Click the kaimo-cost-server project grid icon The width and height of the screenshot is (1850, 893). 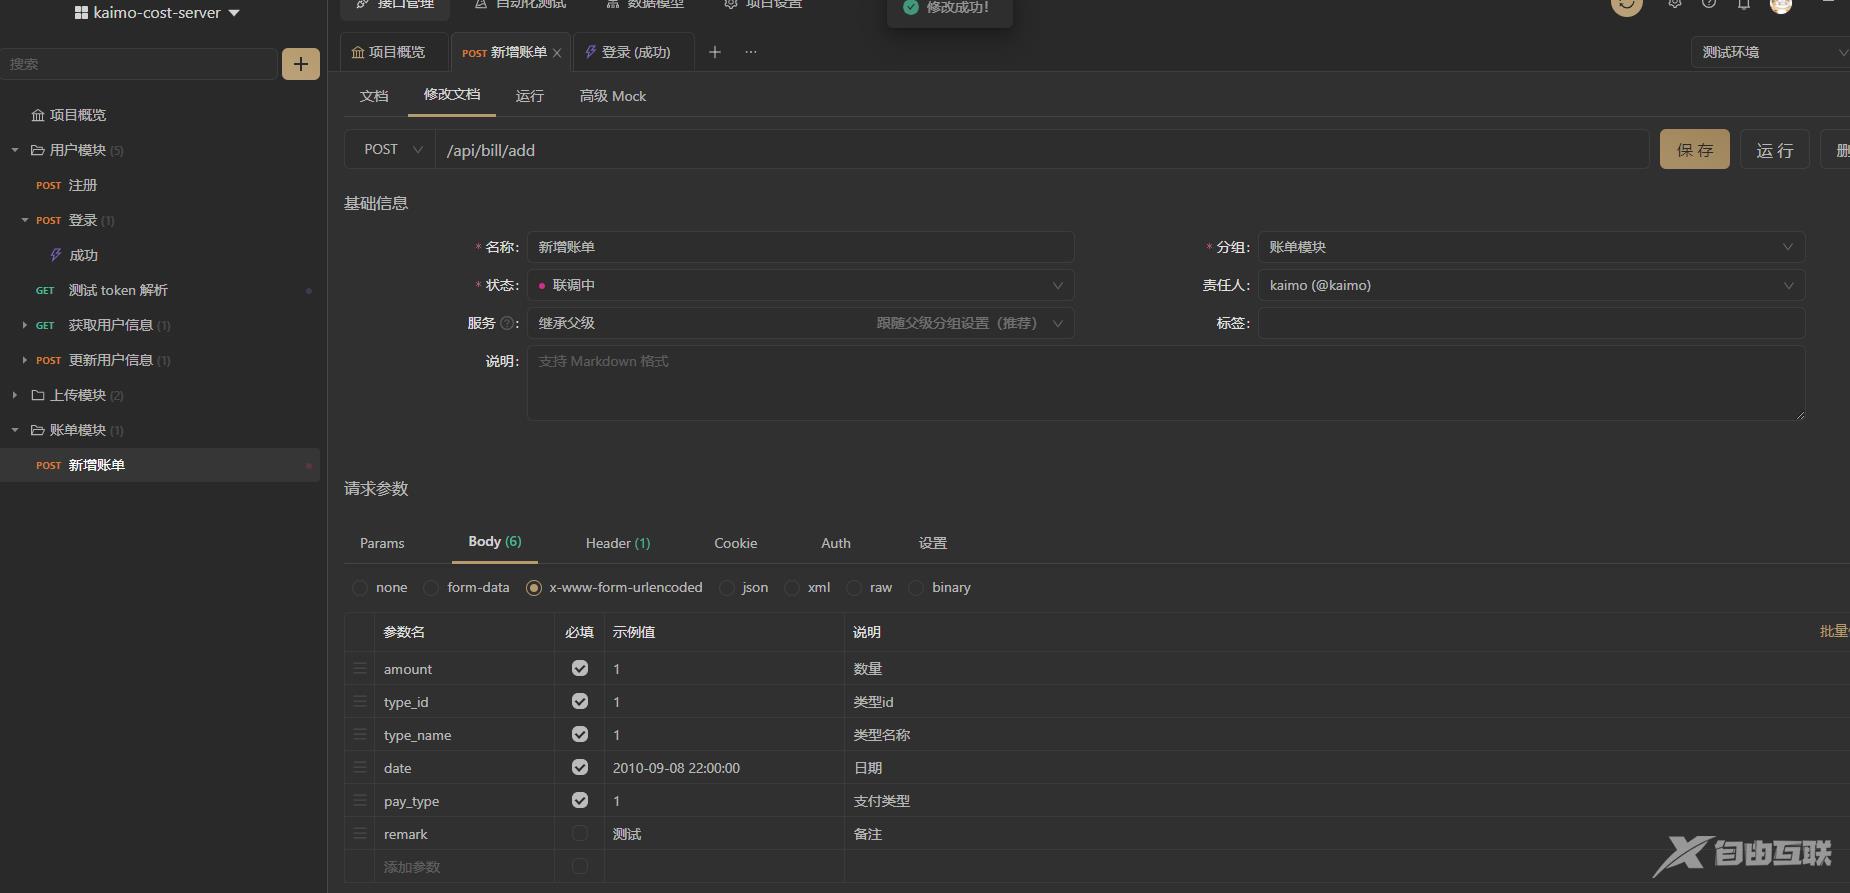click(x=81, y=13)
